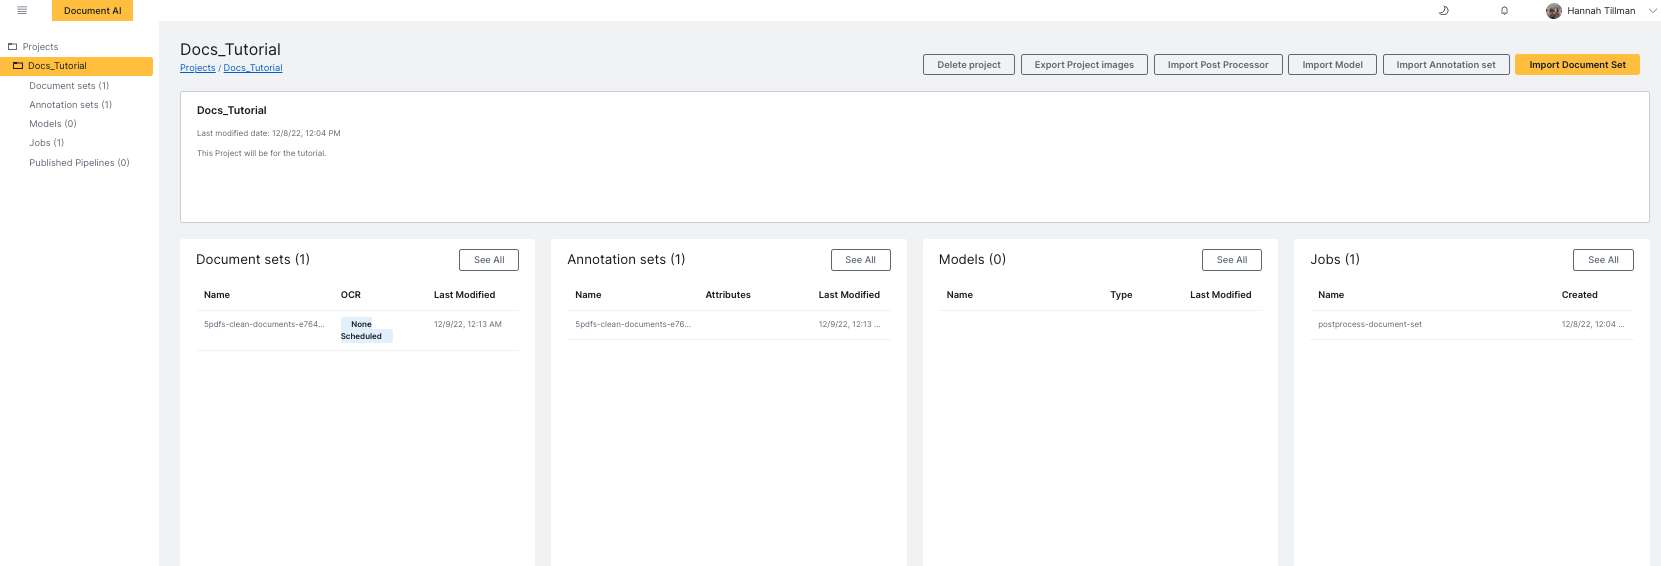See All in Jobs card
Viewport: 1661px width, 566px height.
click(x=1603, y=260)
